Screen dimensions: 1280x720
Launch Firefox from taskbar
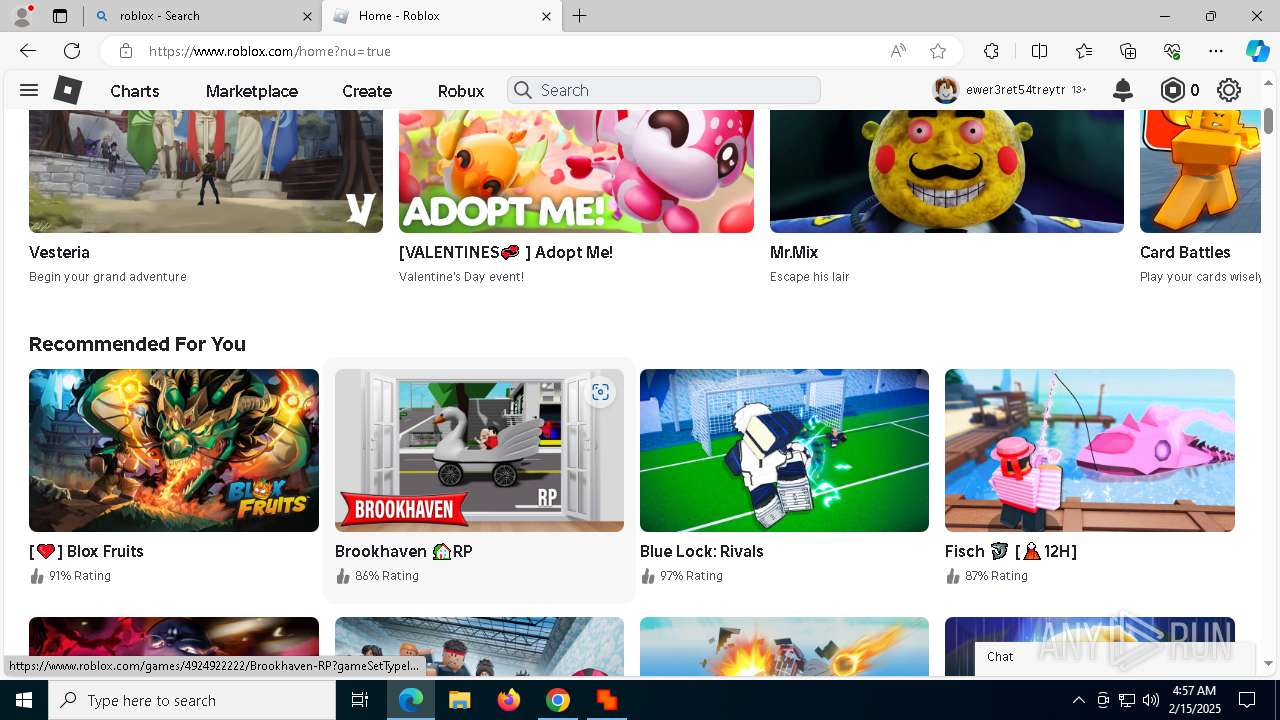509,700
